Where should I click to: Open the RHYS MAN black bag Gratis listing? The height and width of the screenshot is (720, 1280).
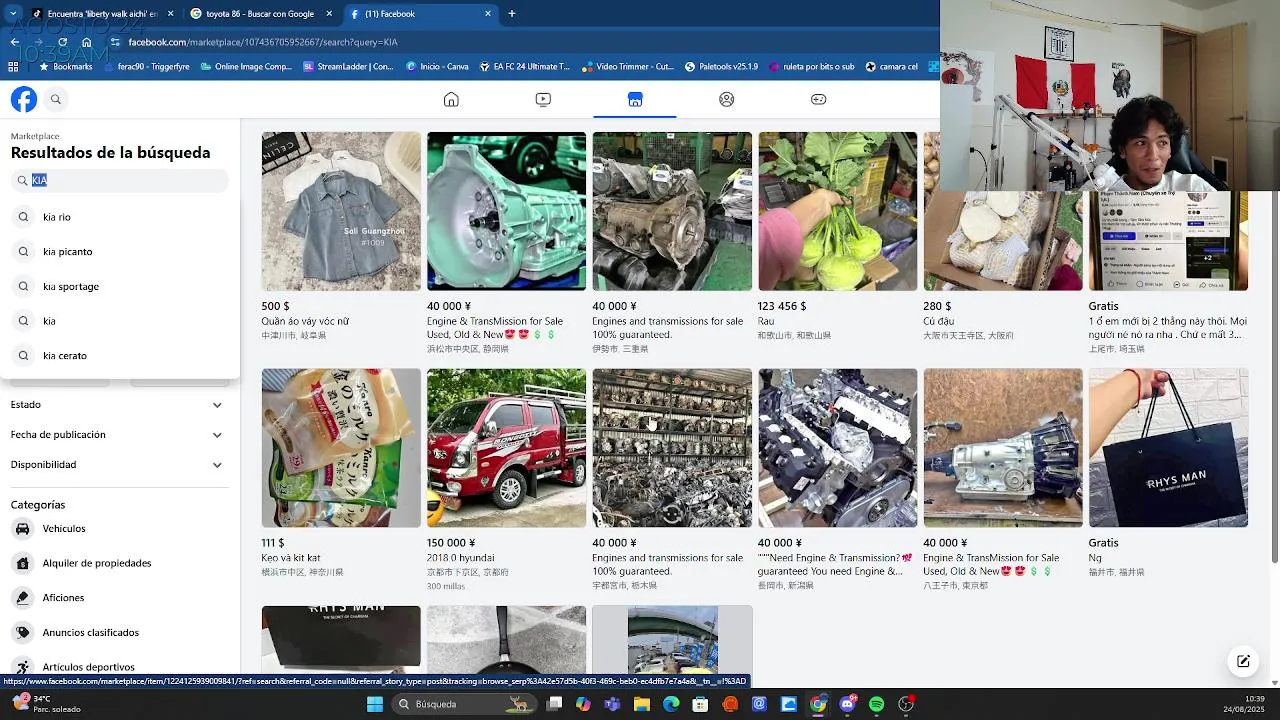(1168, 448)
